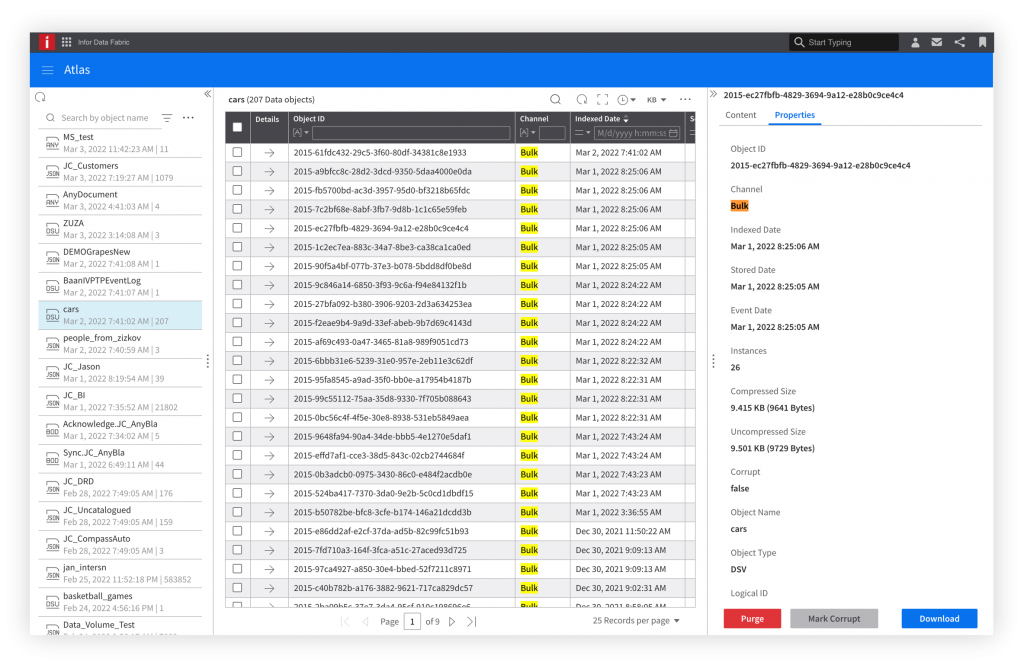Image resolution: width=1024 pixels, height=665 pixels.
Task: Collapse the right properties panel
Action: pos(713,95)
